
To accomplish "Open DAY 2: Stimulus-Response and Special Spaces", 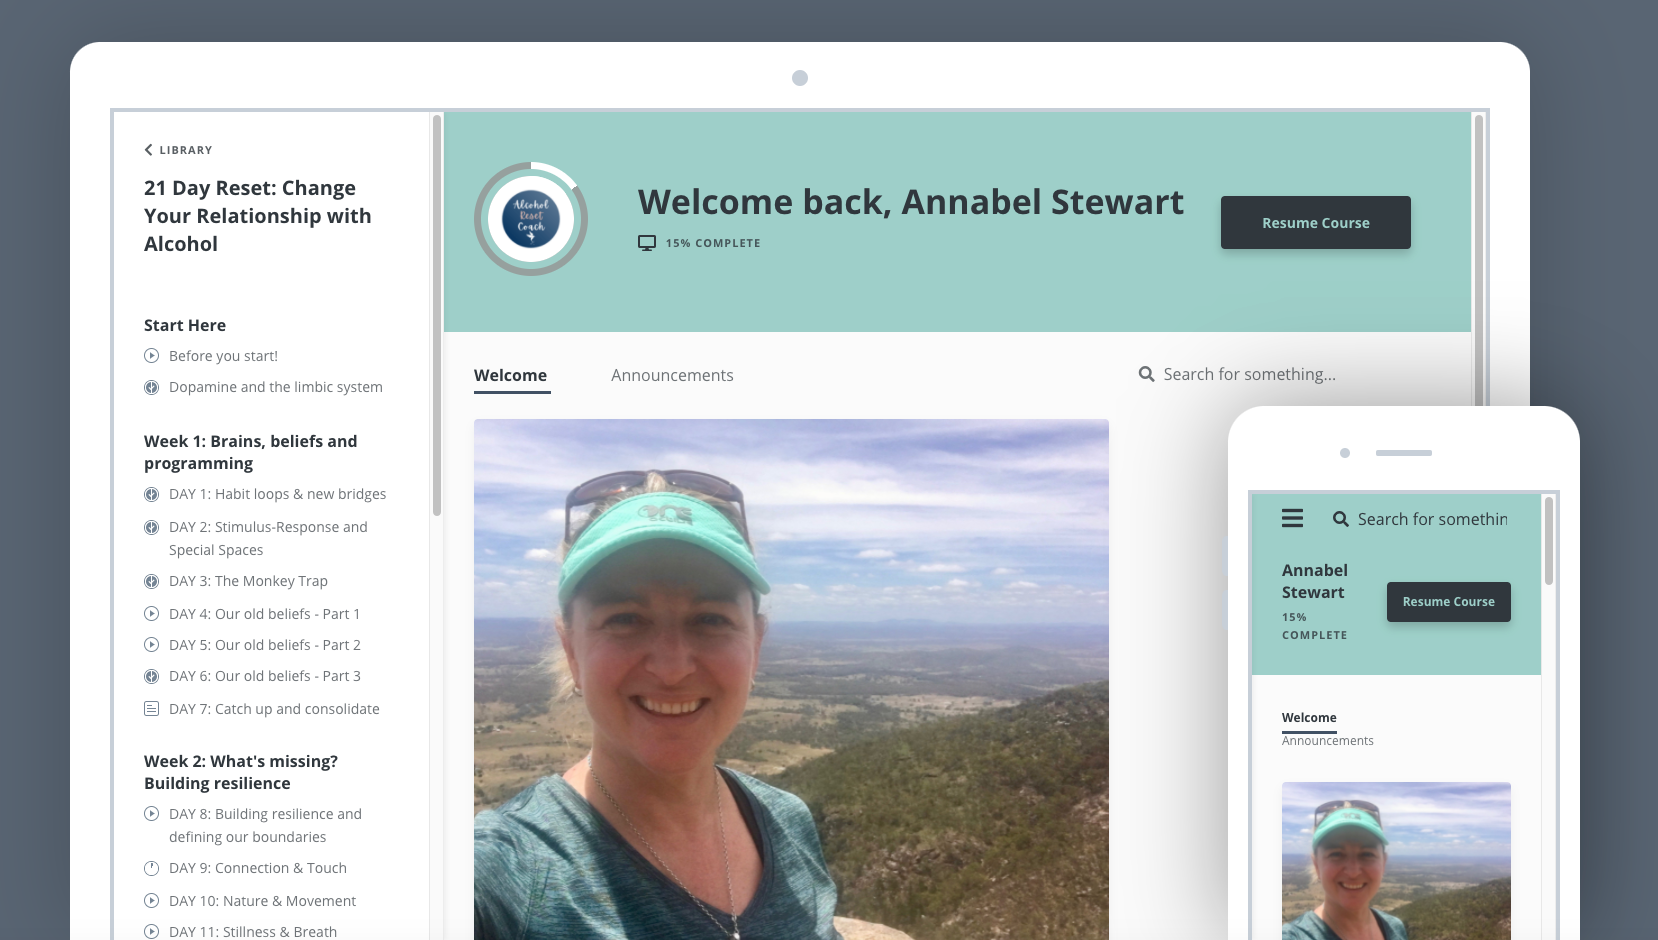I will pyautogui.click(x=268, y=538).
